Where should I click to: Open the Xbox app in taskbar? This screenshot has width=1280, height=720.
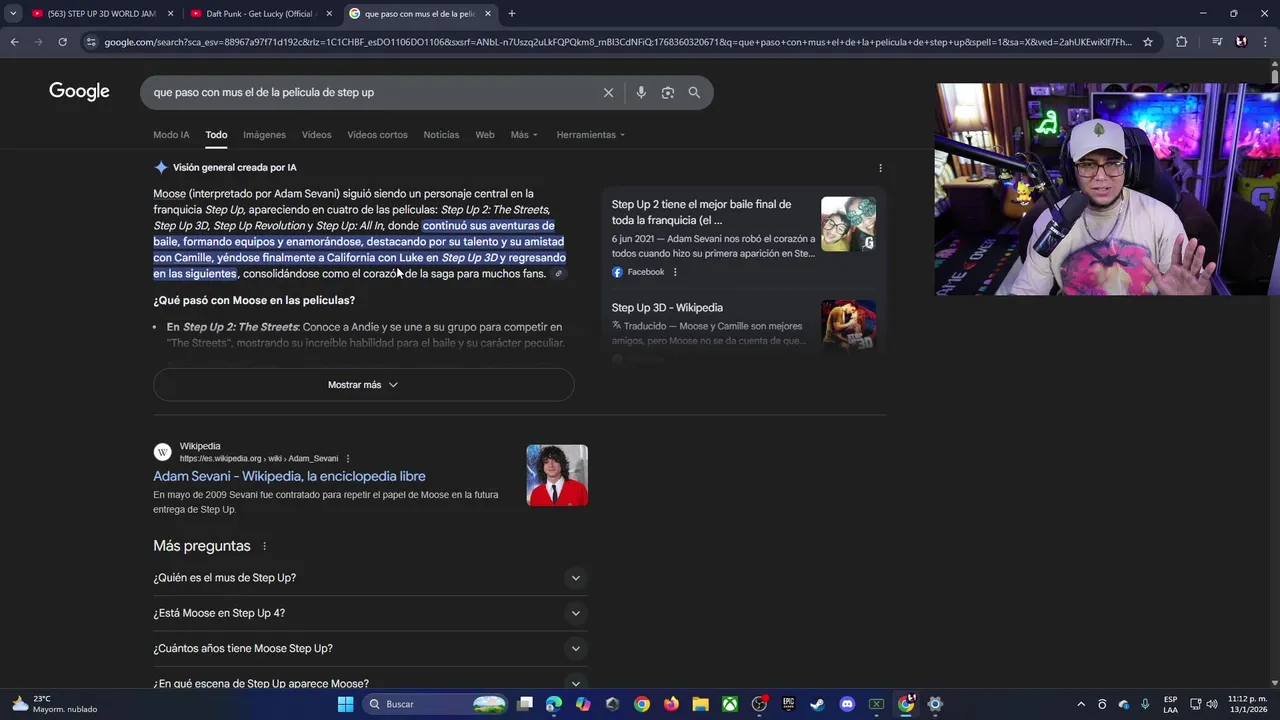tap(730, 704)
